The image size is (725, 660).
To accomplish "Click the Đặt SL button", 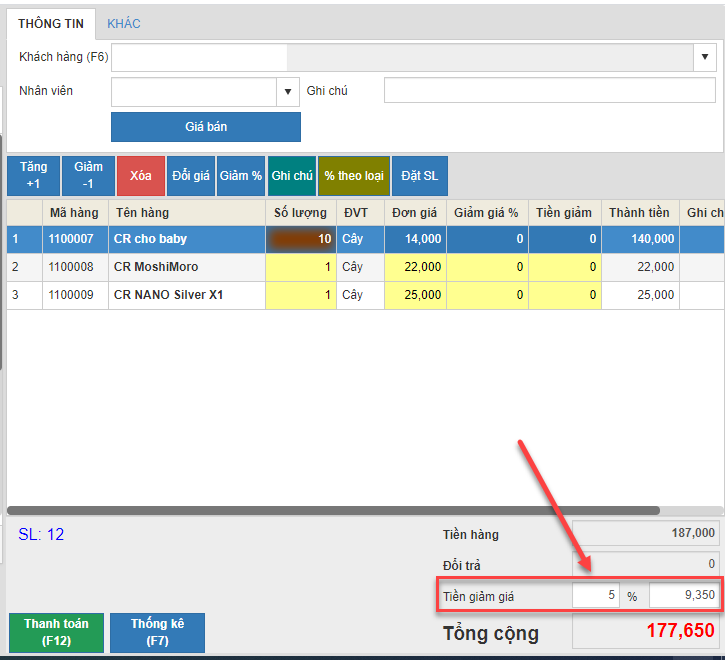I will [420, 176].
